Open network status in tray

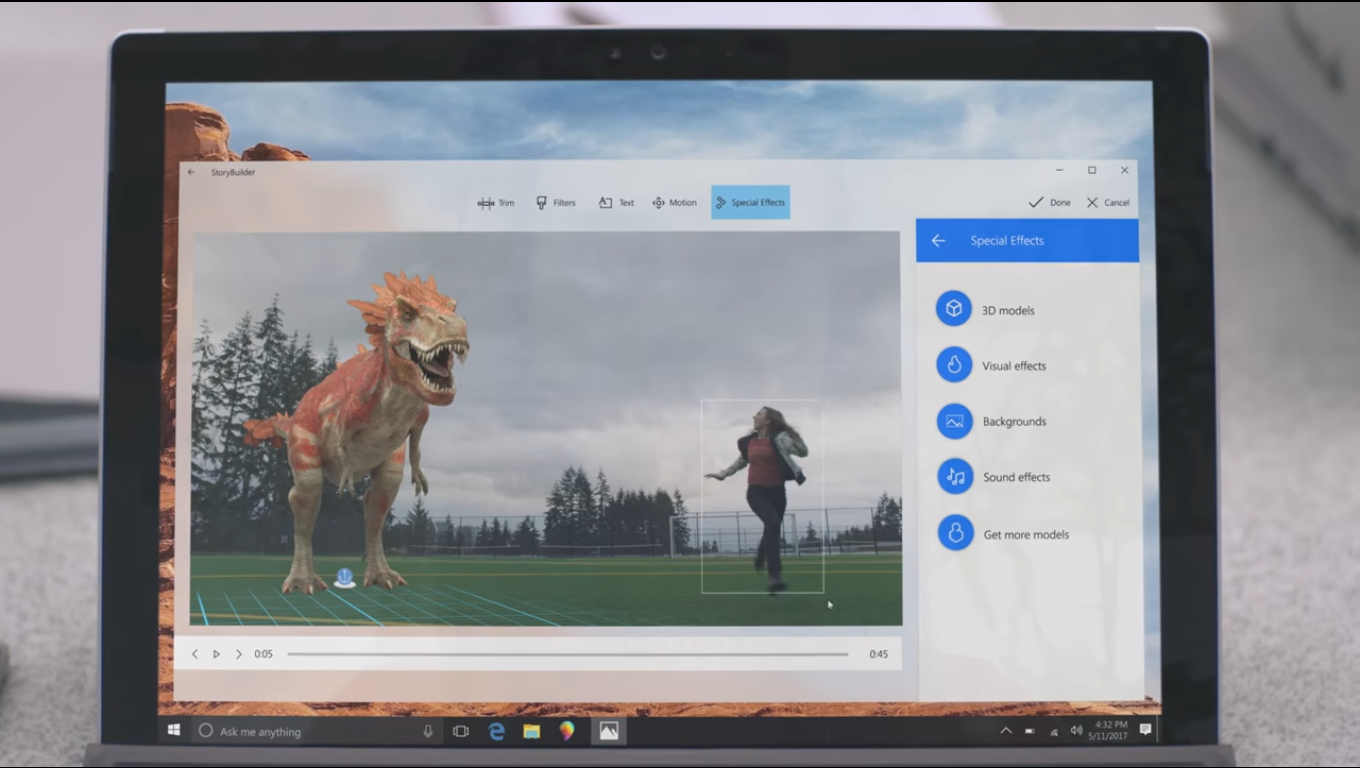1053,731
